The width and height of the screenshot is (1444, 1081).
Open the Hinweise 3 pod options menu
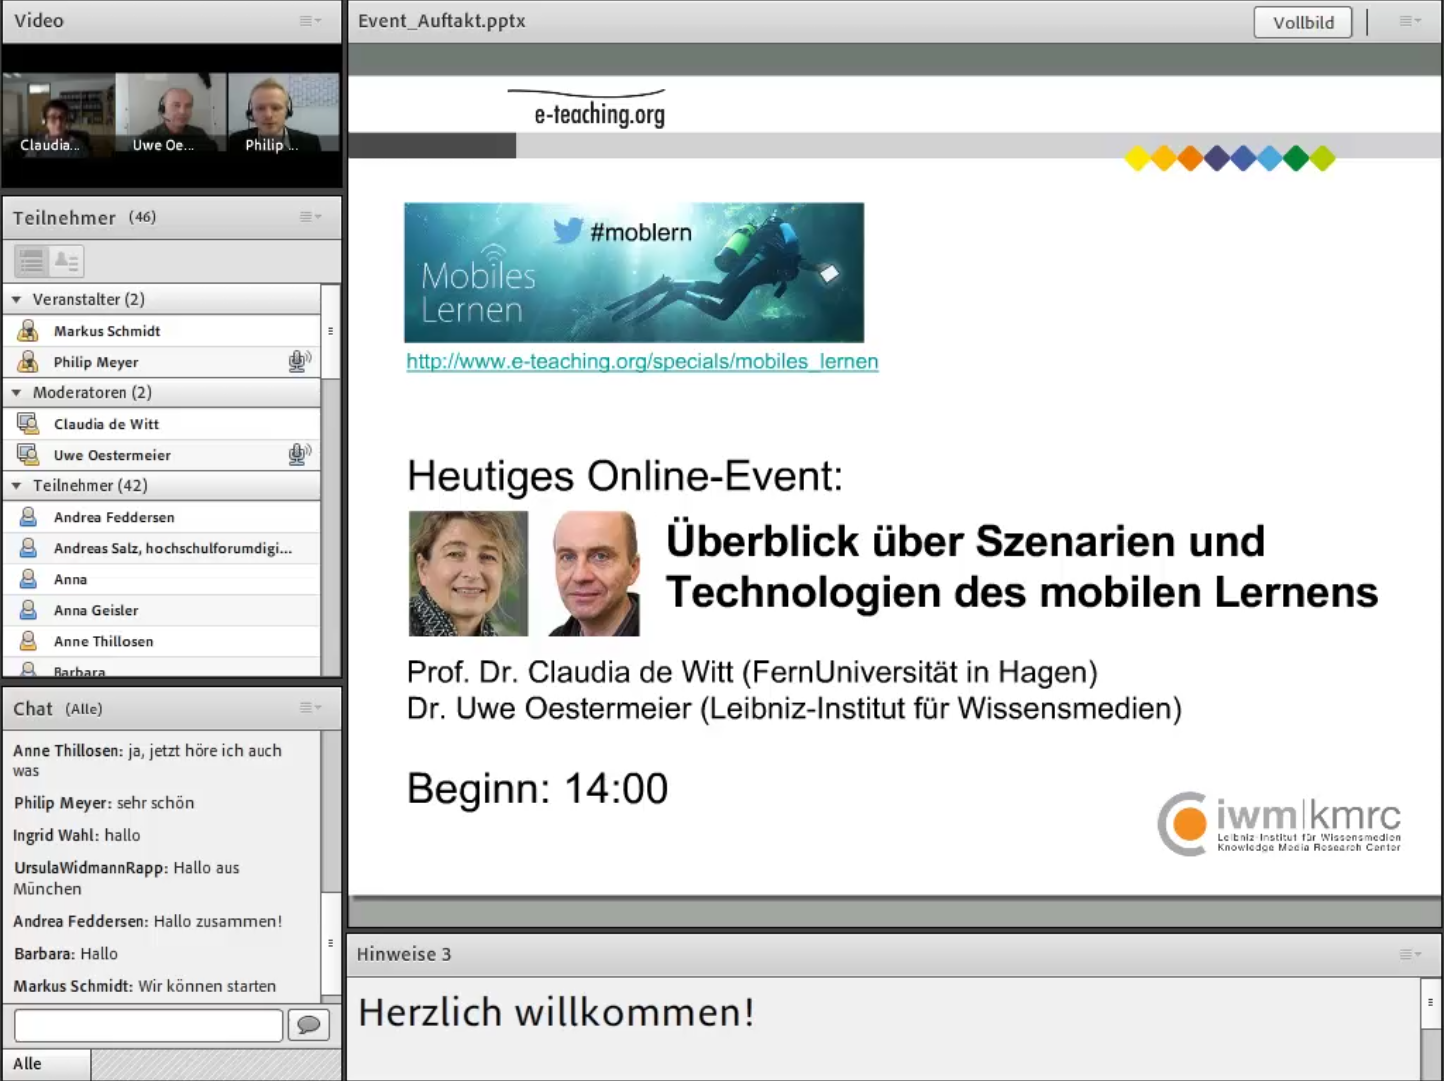pyautogui.click(x=1410, y=954)
